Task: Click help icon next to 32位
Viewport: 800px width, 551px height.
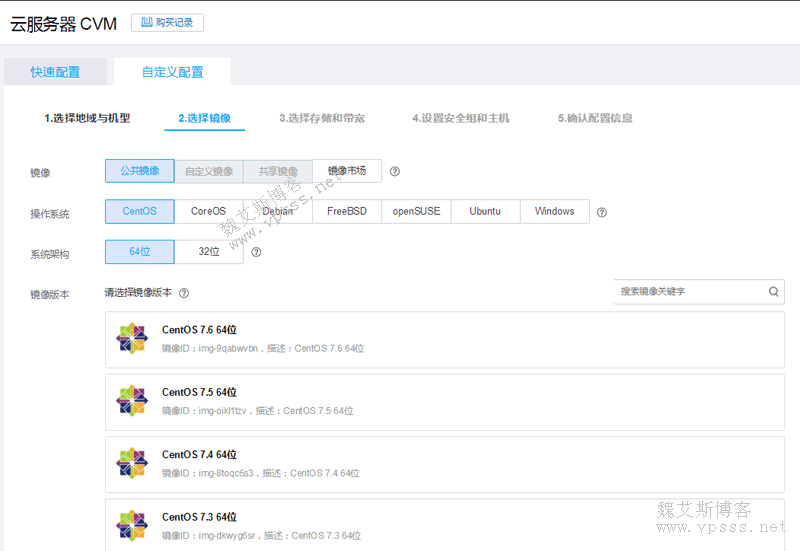Action: [x=257, y=253]
